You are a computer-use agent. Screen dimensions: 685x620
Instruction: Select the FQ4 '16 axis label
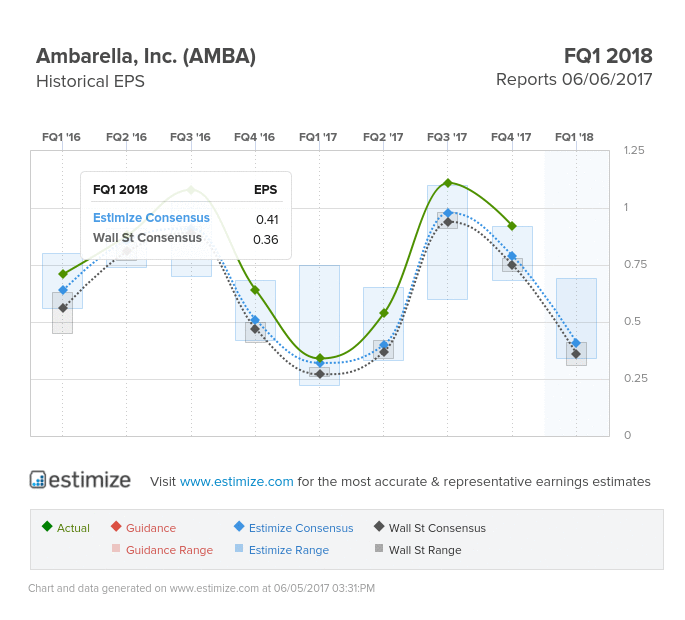point(255,137)
